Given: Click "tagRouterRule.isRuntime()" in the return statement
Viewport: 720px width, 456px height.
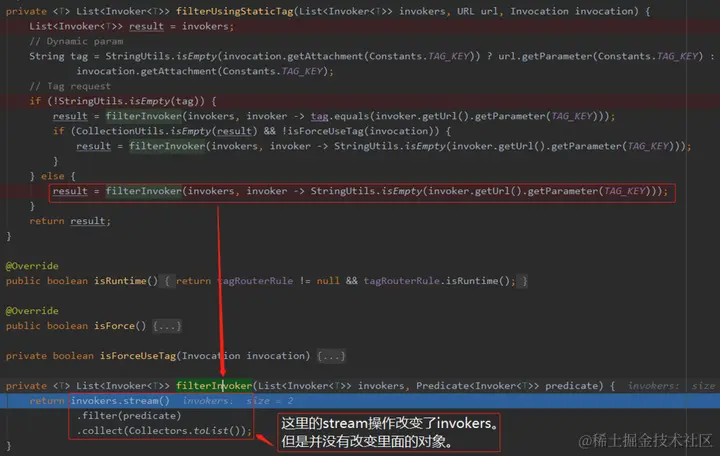Looking at the screenshot, I should coord(437,281).
